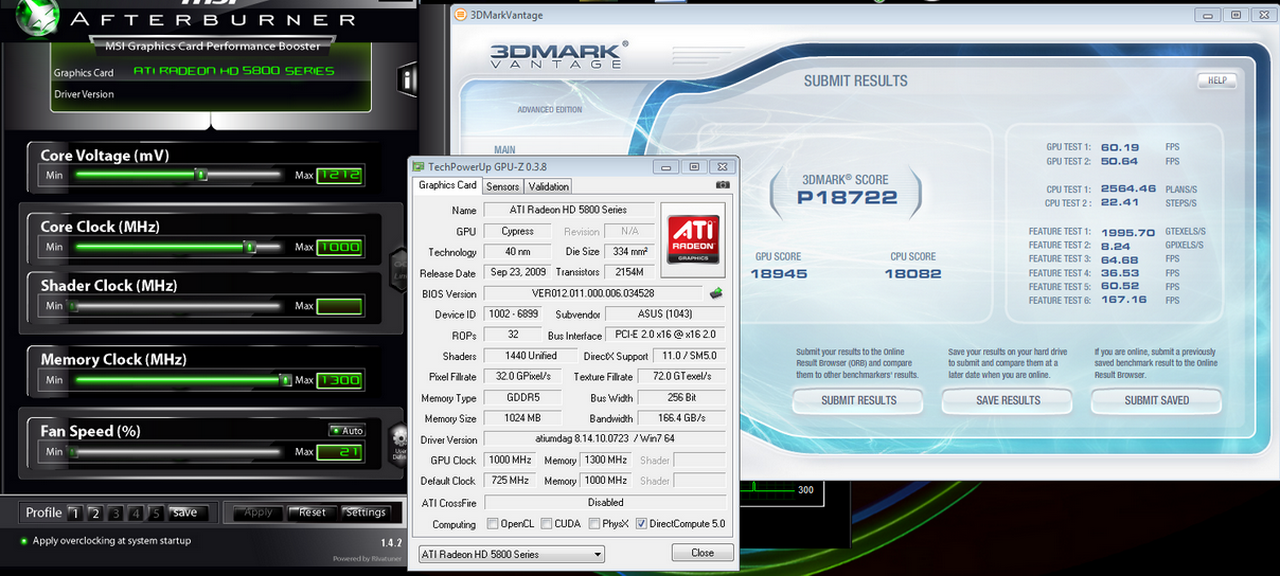Select Afterburner profile slot 2

pos(95,513)
